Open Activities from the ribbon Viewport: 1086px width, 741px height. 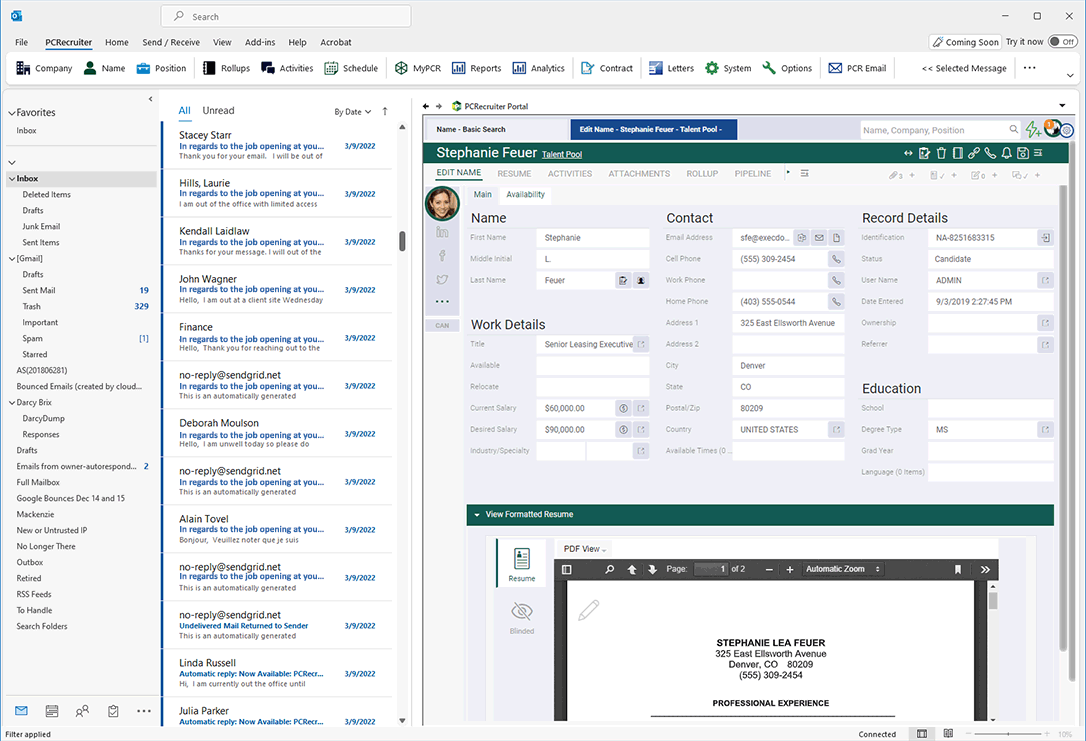[287, 68]
